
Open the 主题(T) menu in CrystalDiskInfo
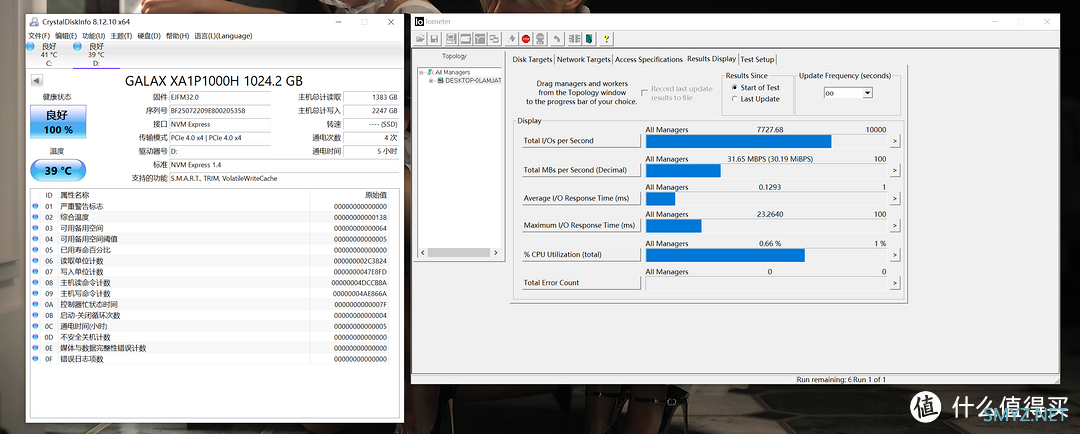(121, 36)
